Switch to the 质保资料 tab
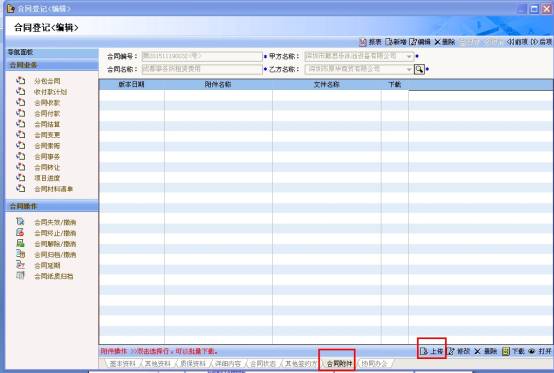 pyautogui.click(x=193, y=363)
